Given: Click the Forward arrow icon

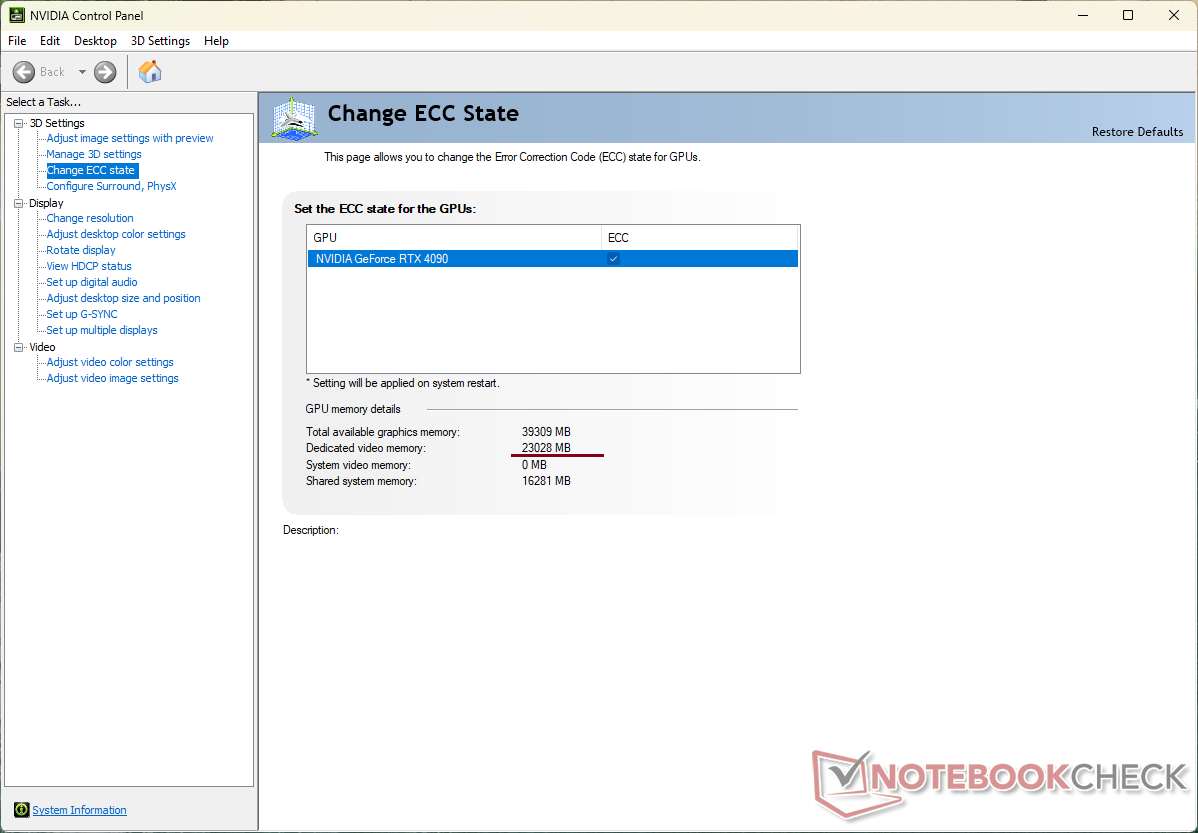Looking at the screenshot, I should click(x=105, y=72).
